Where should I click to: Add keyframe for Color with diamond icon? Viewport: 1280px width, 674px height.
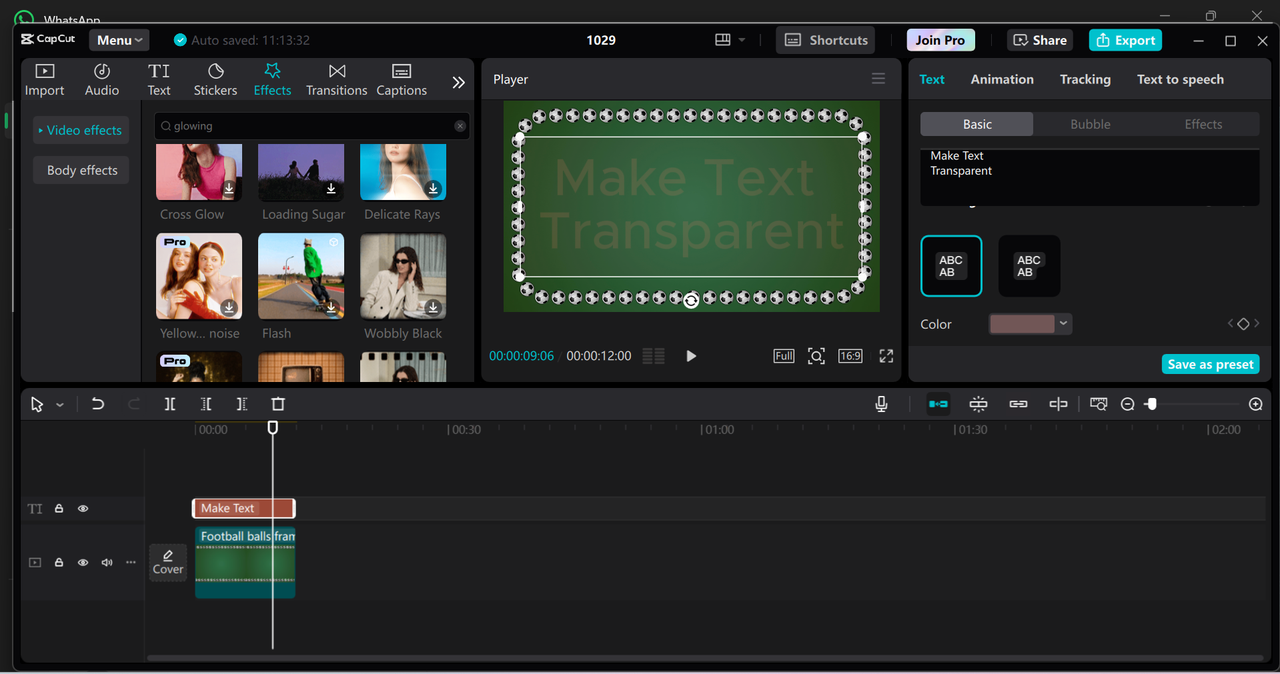(1243, 324)
